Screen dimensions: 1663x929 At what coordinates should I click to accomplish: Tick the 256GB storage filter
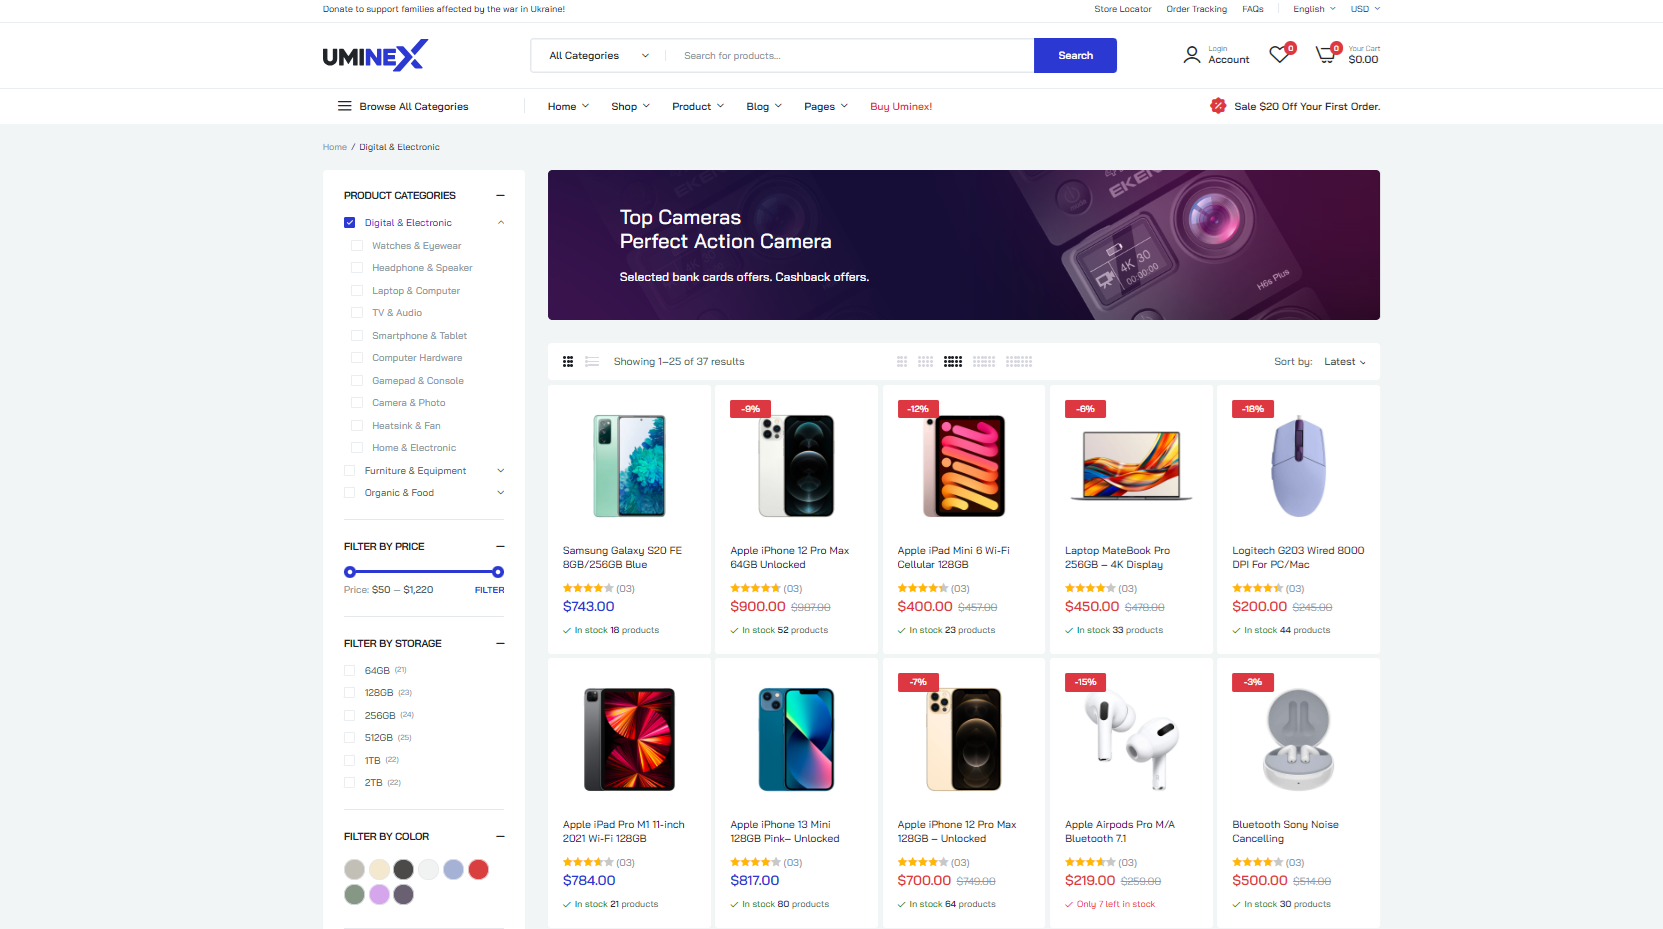(350, 715)
